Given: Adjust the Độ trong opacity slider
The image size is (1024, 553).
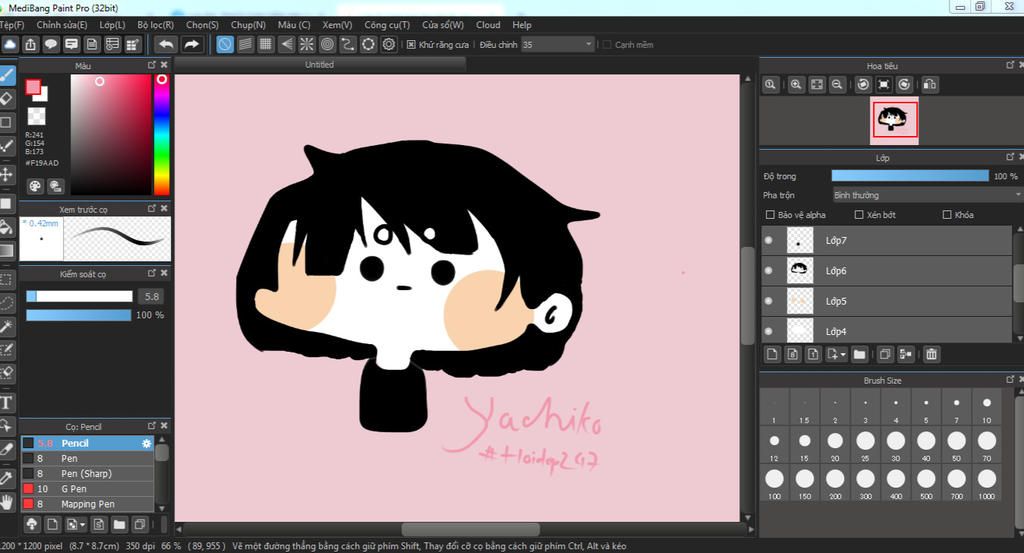Looking at the screenshot, I should (x=910, y=176).
